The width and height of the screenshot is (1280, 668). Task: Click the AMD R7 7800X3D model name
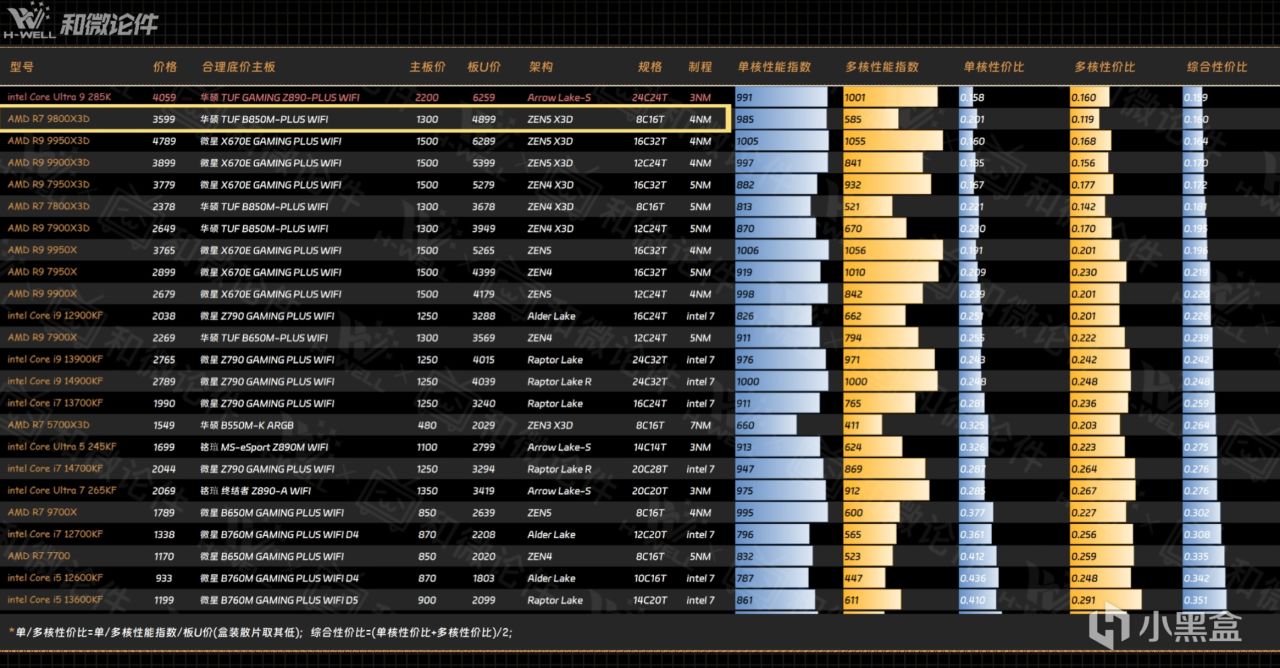(x=48, y=206)
